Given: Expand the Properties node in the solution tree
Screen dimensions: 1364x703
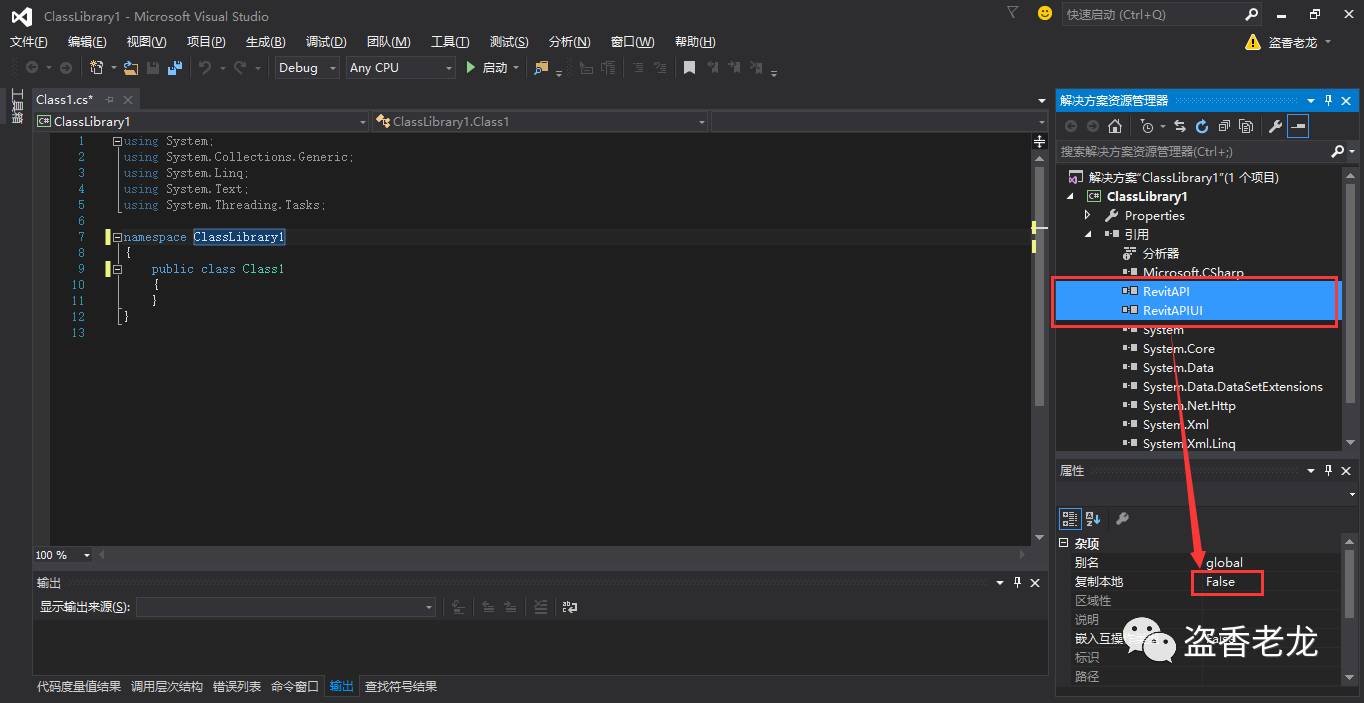Looking at the screenshot, I should coord(1088,216).
